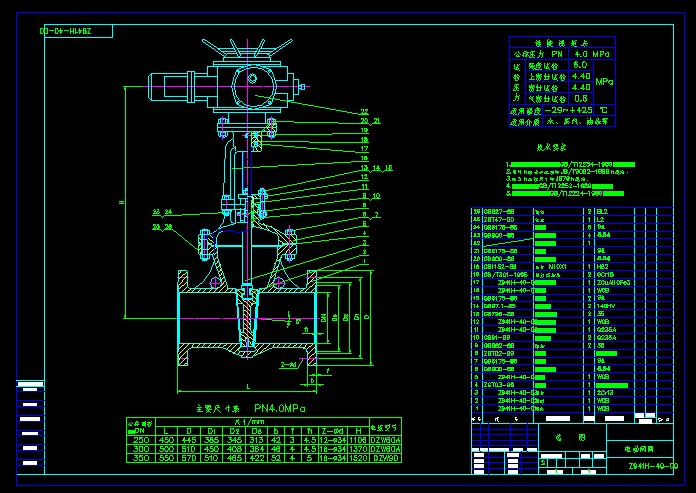Select the 1520 value in H column

coord(357,459)
